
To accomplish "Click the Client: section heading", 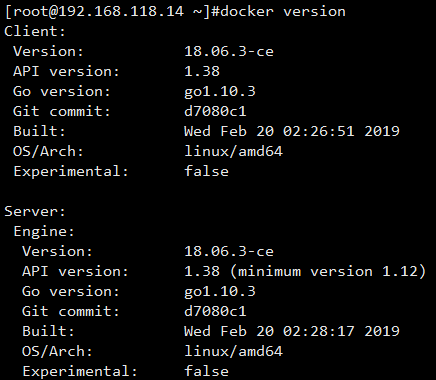I will pyautogui.click(x=35, y=31).
